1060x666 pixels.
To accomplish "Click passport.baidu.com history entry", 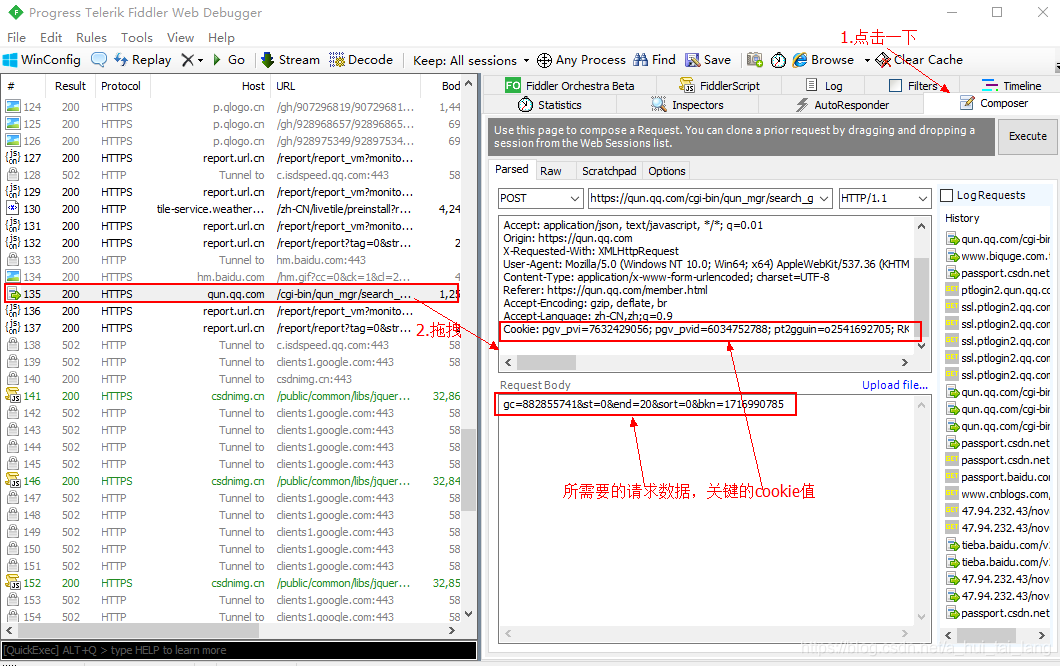I will click(998, 477).
